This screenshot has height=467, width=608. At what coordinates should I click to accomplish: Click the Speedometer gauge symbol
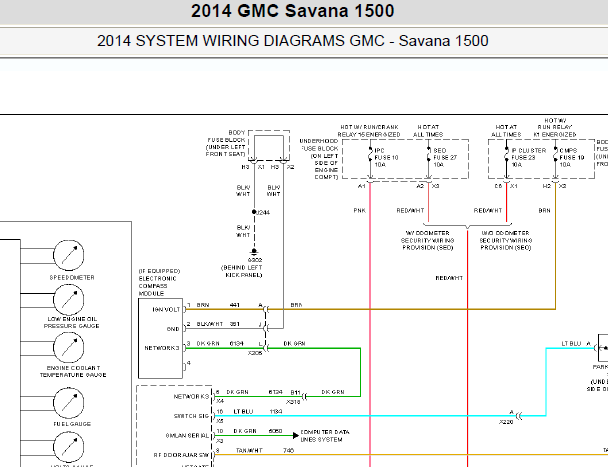[68, 255]
